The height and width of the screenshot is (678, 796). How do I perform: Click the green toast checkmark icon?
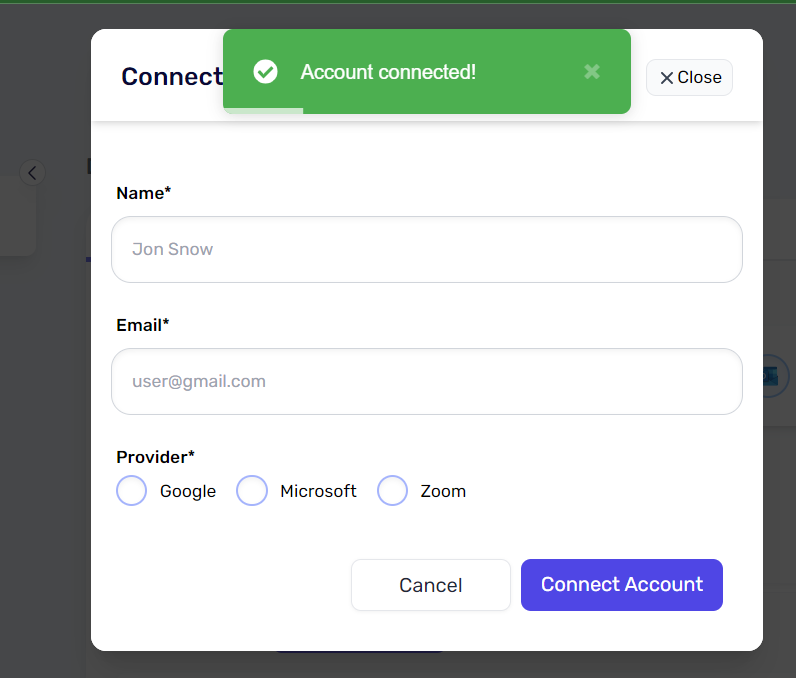pyautogui.click(x=265, y=72)
